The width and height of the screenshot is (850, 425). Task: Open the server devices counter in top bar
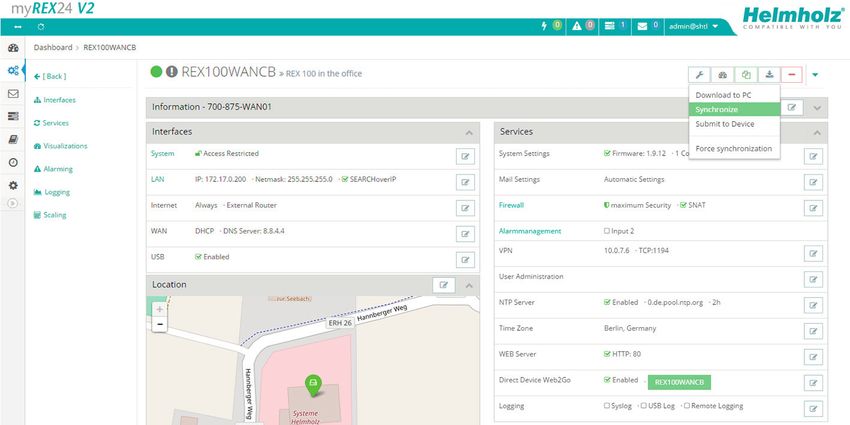[615, 25]
